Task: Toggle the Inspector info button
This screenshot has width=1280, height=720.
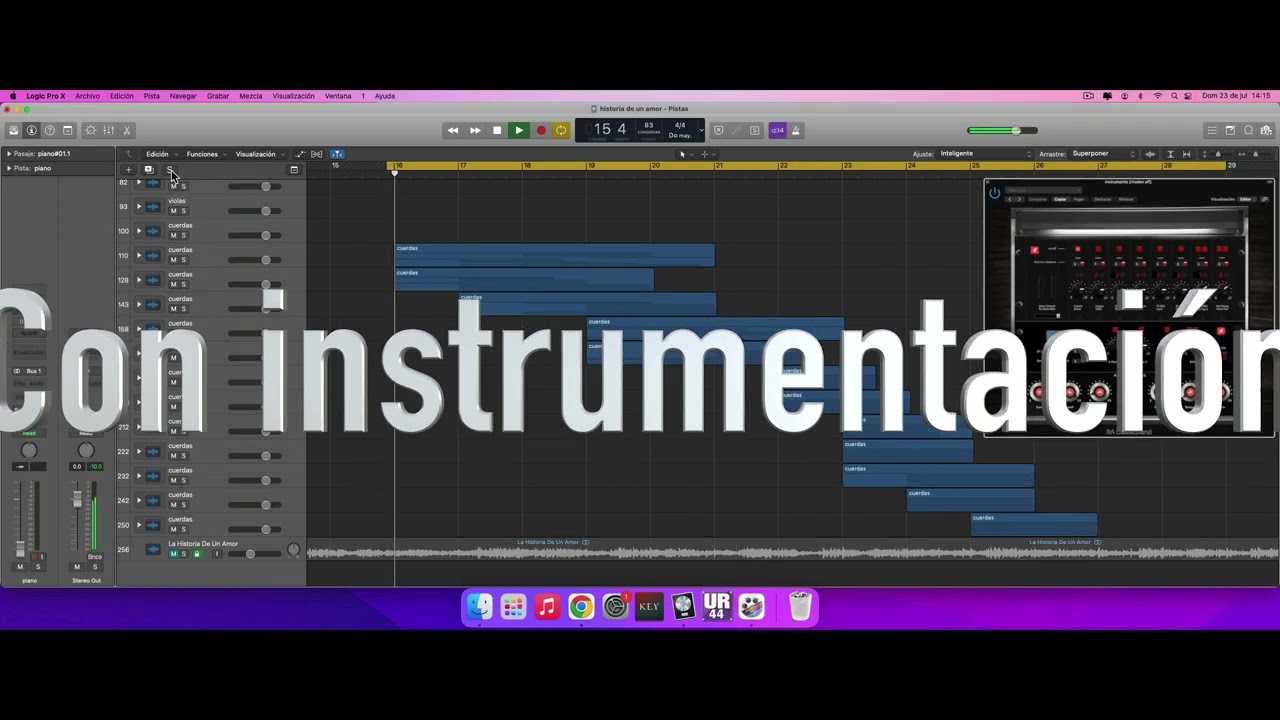Action: point(31,130)
